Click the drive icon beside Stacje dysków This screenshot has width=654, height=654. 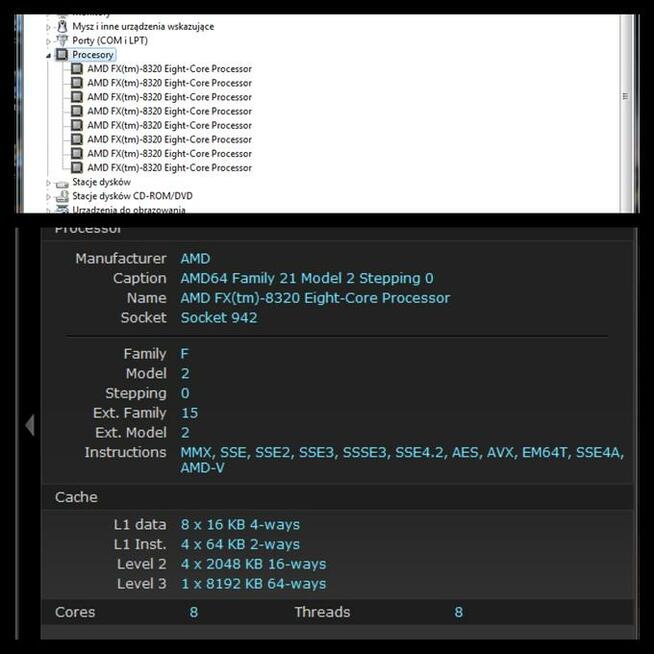coord(62,184)
